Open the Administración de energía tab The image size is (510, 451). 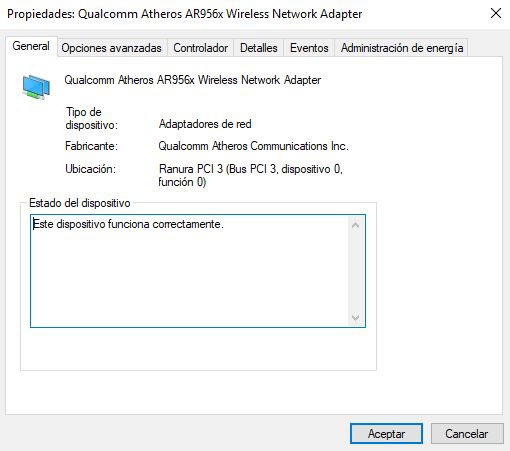[402, 48]
